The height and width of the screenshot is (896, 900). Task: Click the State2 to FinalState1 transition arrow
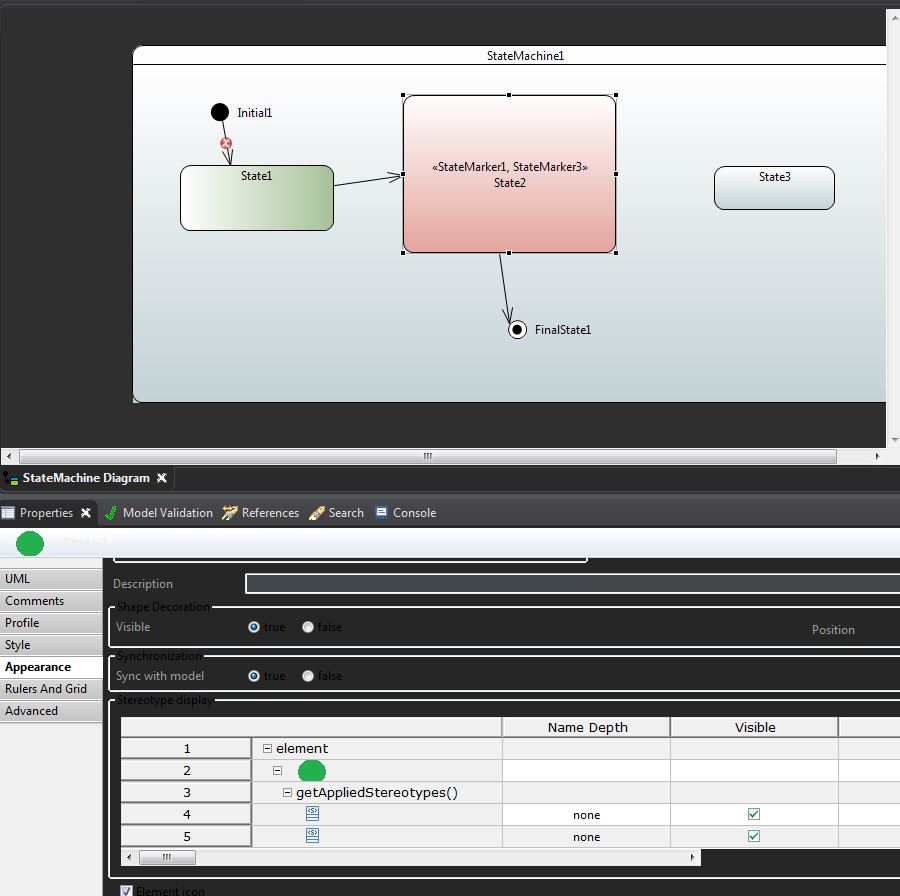click(x=505, y=287)
